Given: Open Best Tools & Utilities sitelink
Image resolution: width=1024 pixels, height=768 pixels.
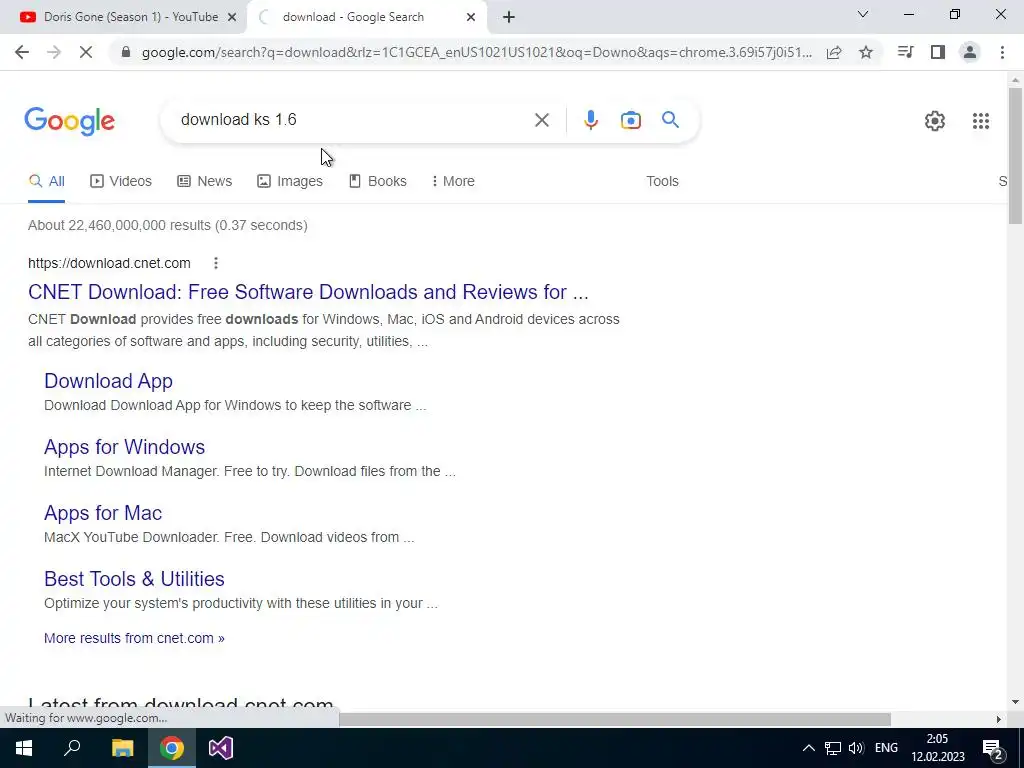Looking at the screenshot, I should pos(134,579).
